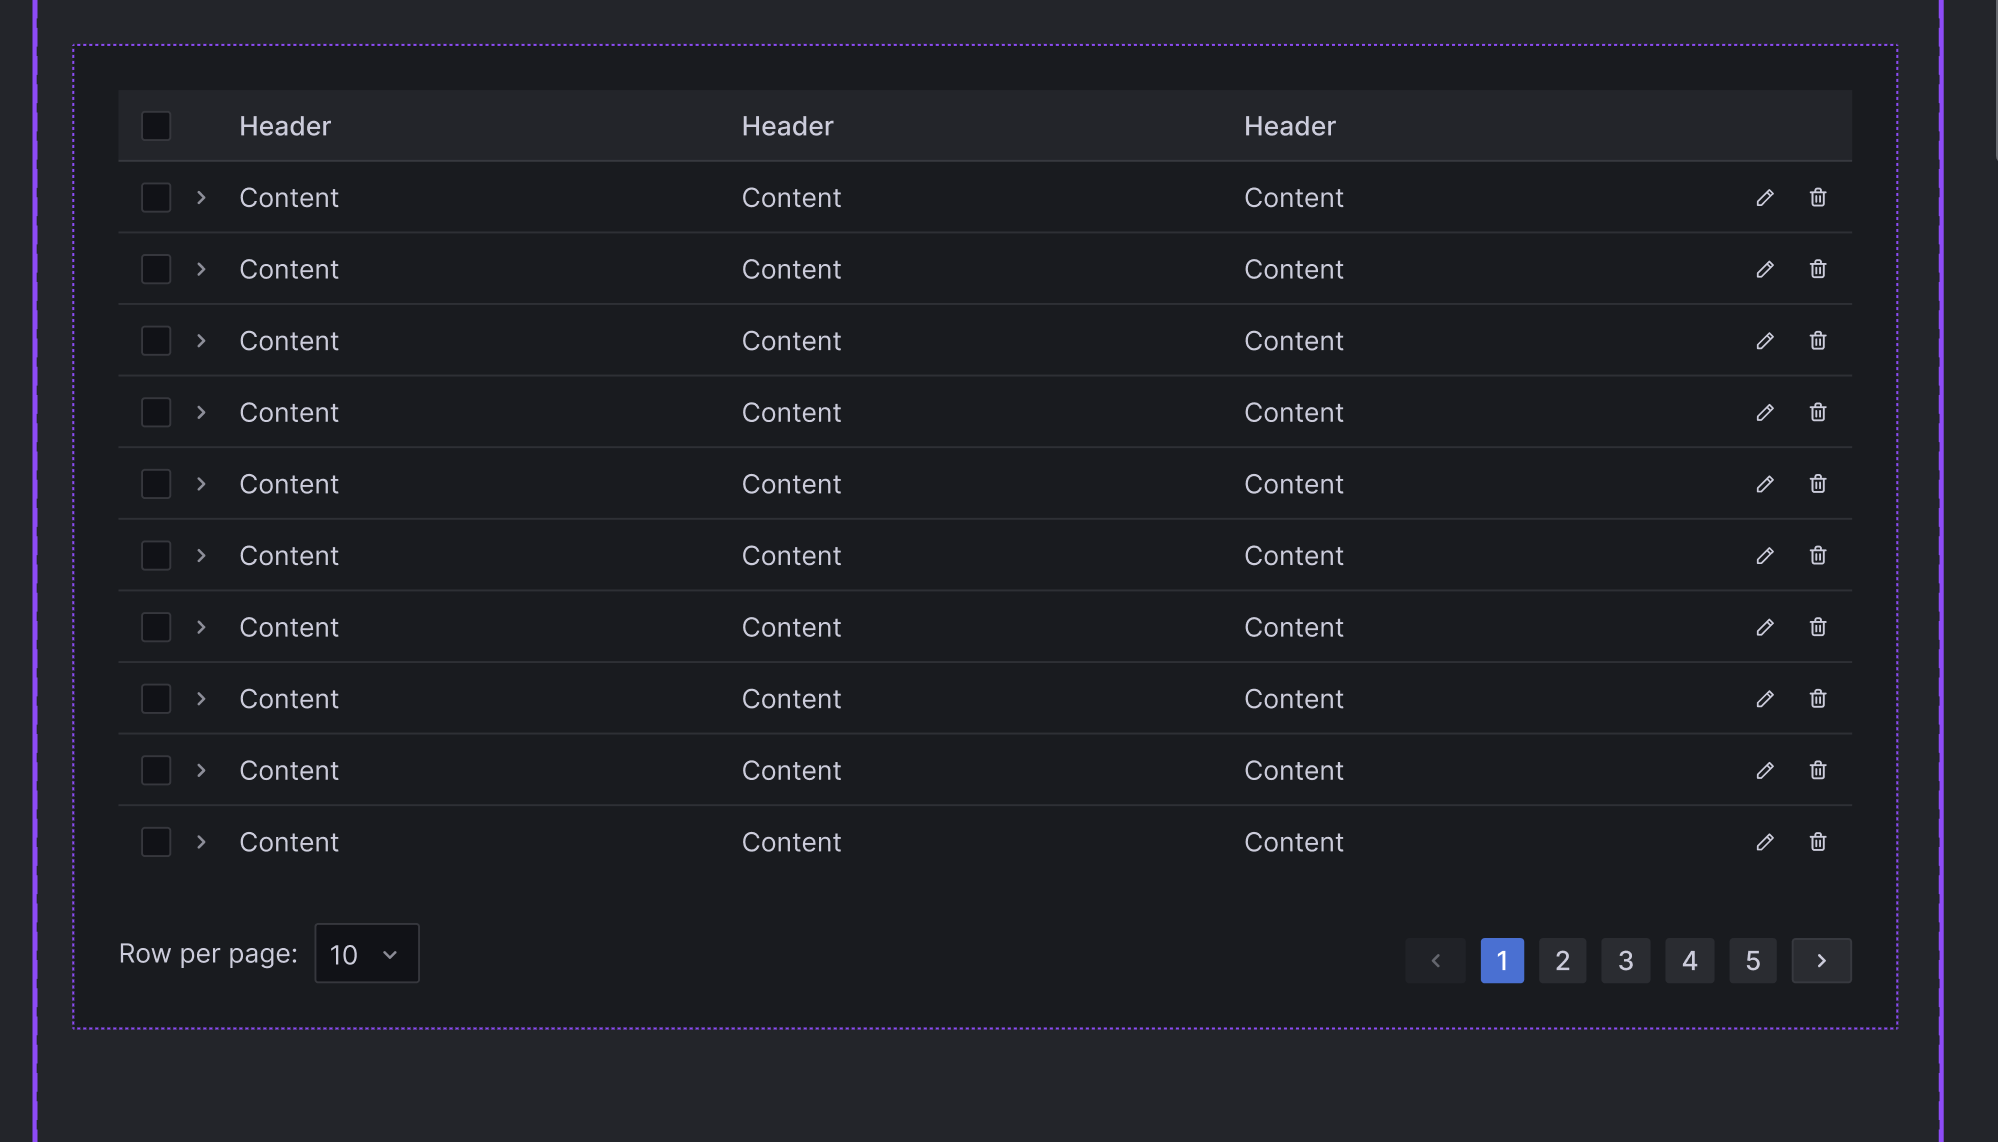Click the edit pencil icon in first row
Viewport: 1998px width, 1142px height.
click(1765, 198)
